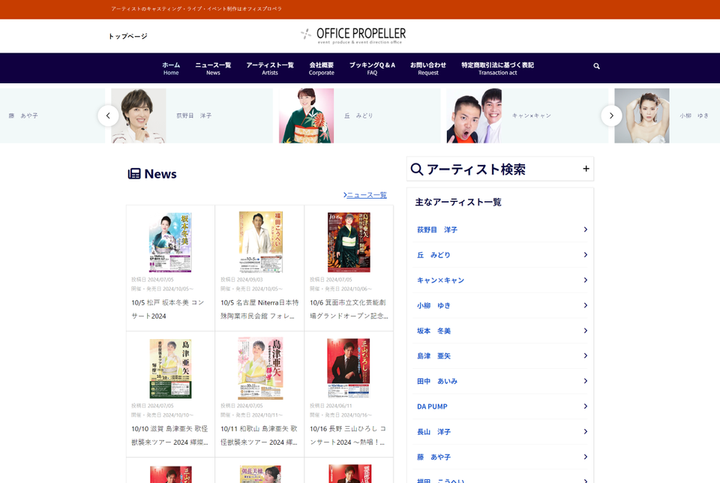
Task: Open キャン×キャン in artist list
Action: (501, 280)
